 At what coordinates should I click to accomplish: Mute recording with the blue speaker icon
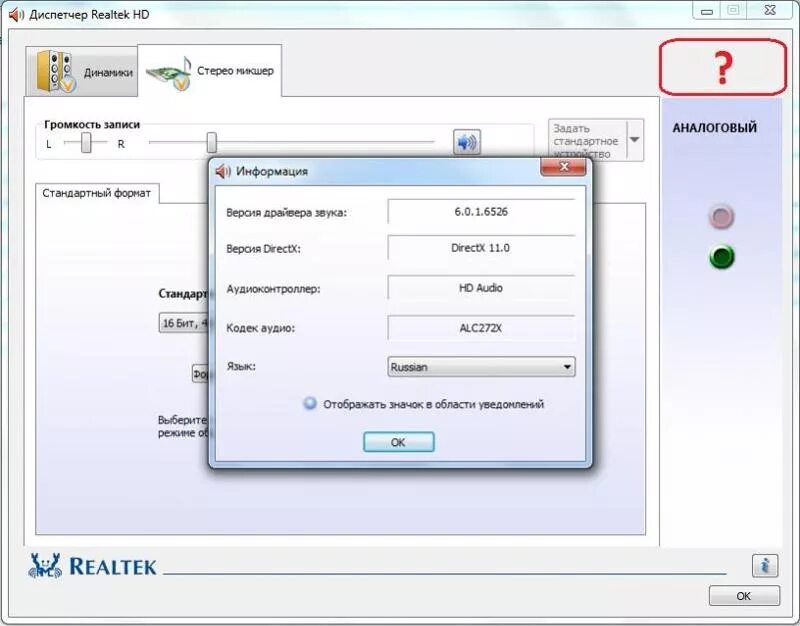point(466,142)
